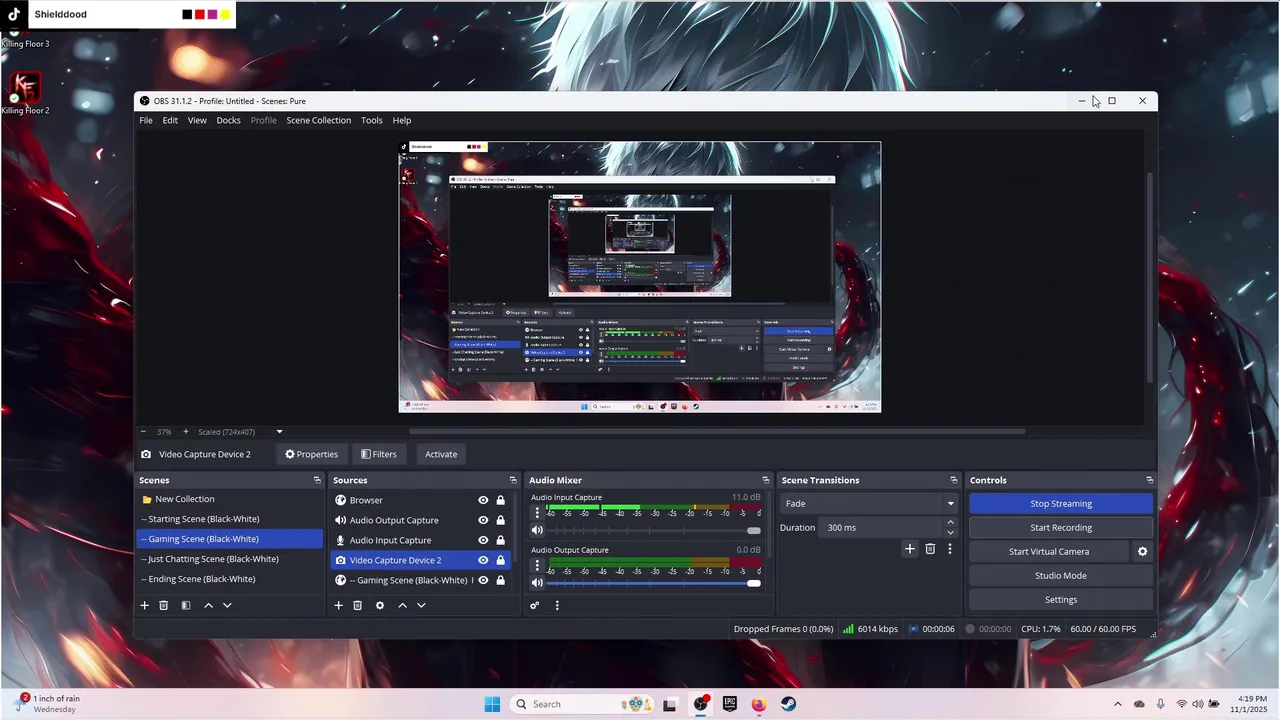Enable Studio Mode
This screenshot has width=1280, height=720.
pyautogui.click(x=1061, y=575)
